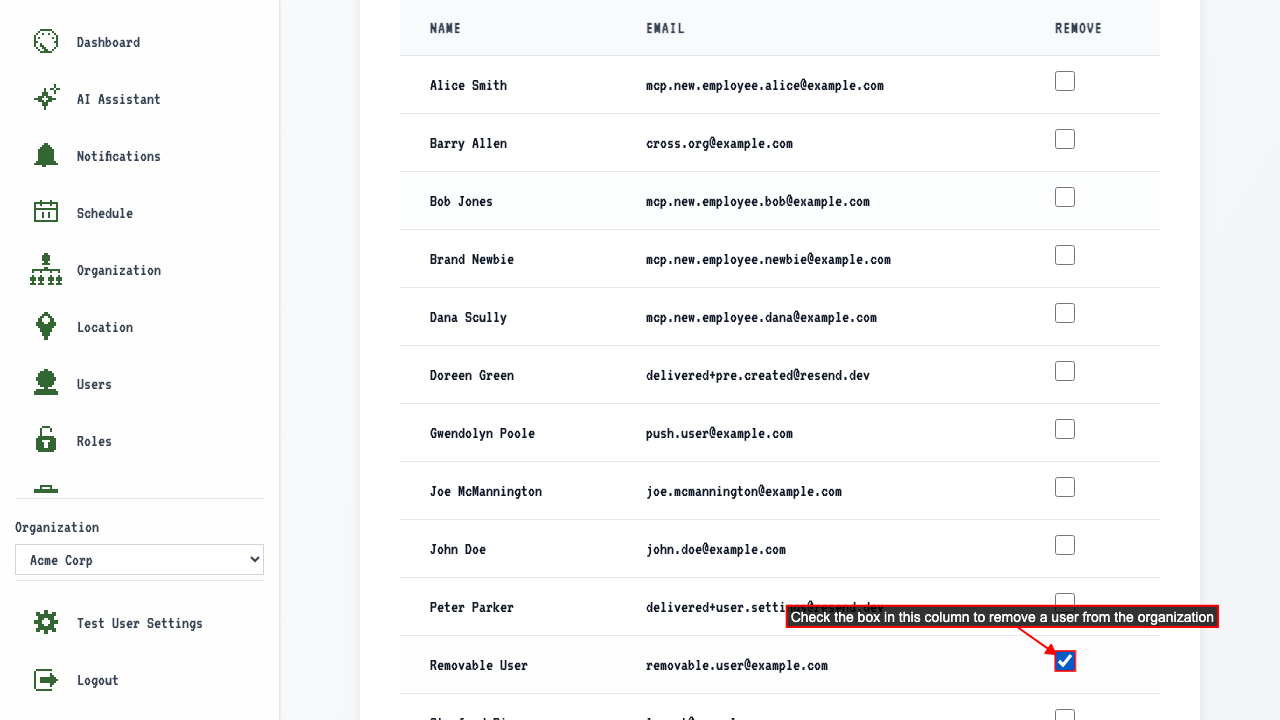The height and width of the screenshot is (720, 1280).
Task: Tick the remove checkbox for John Doe
Action: [1065, 545]
